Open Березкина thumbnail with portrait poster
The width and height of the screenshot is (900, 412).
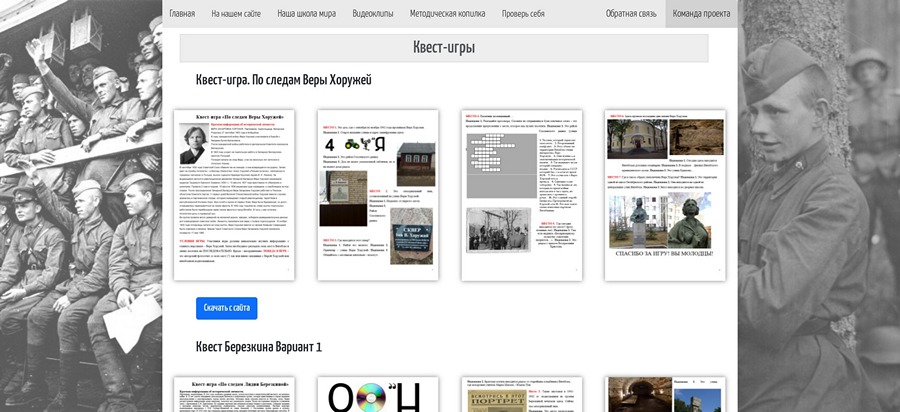[x=522, y=395]
